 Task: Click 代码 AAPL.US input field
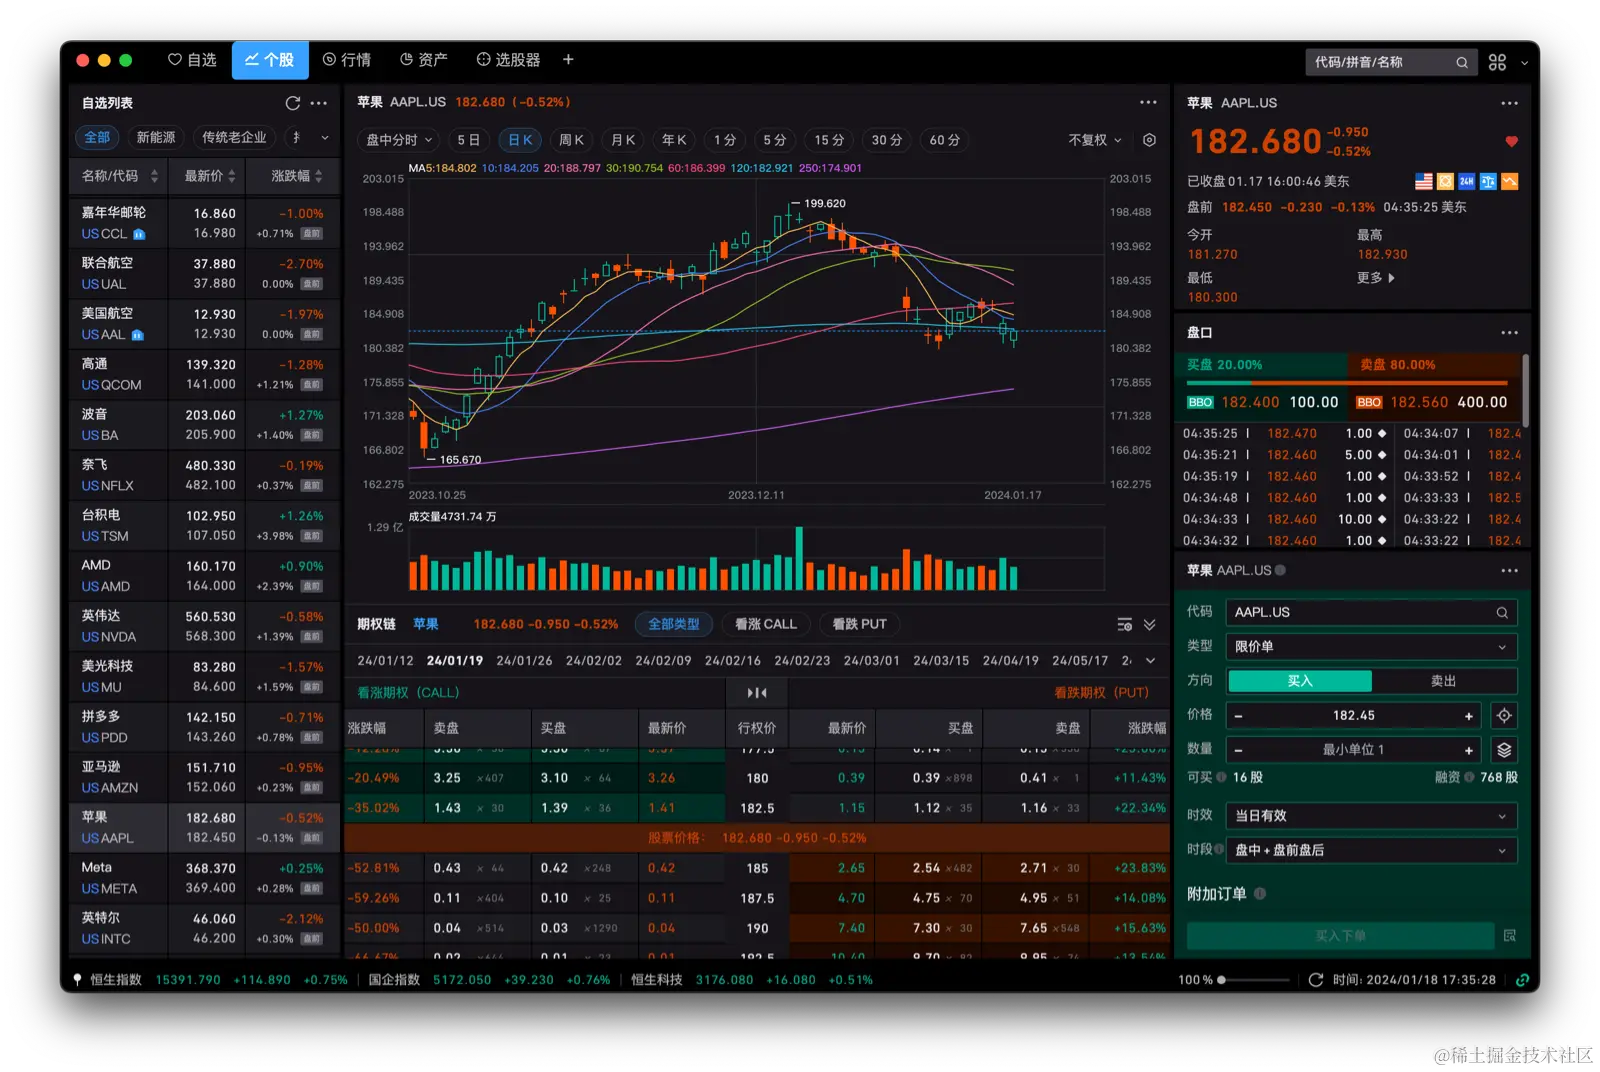[x=1372, y=612]
